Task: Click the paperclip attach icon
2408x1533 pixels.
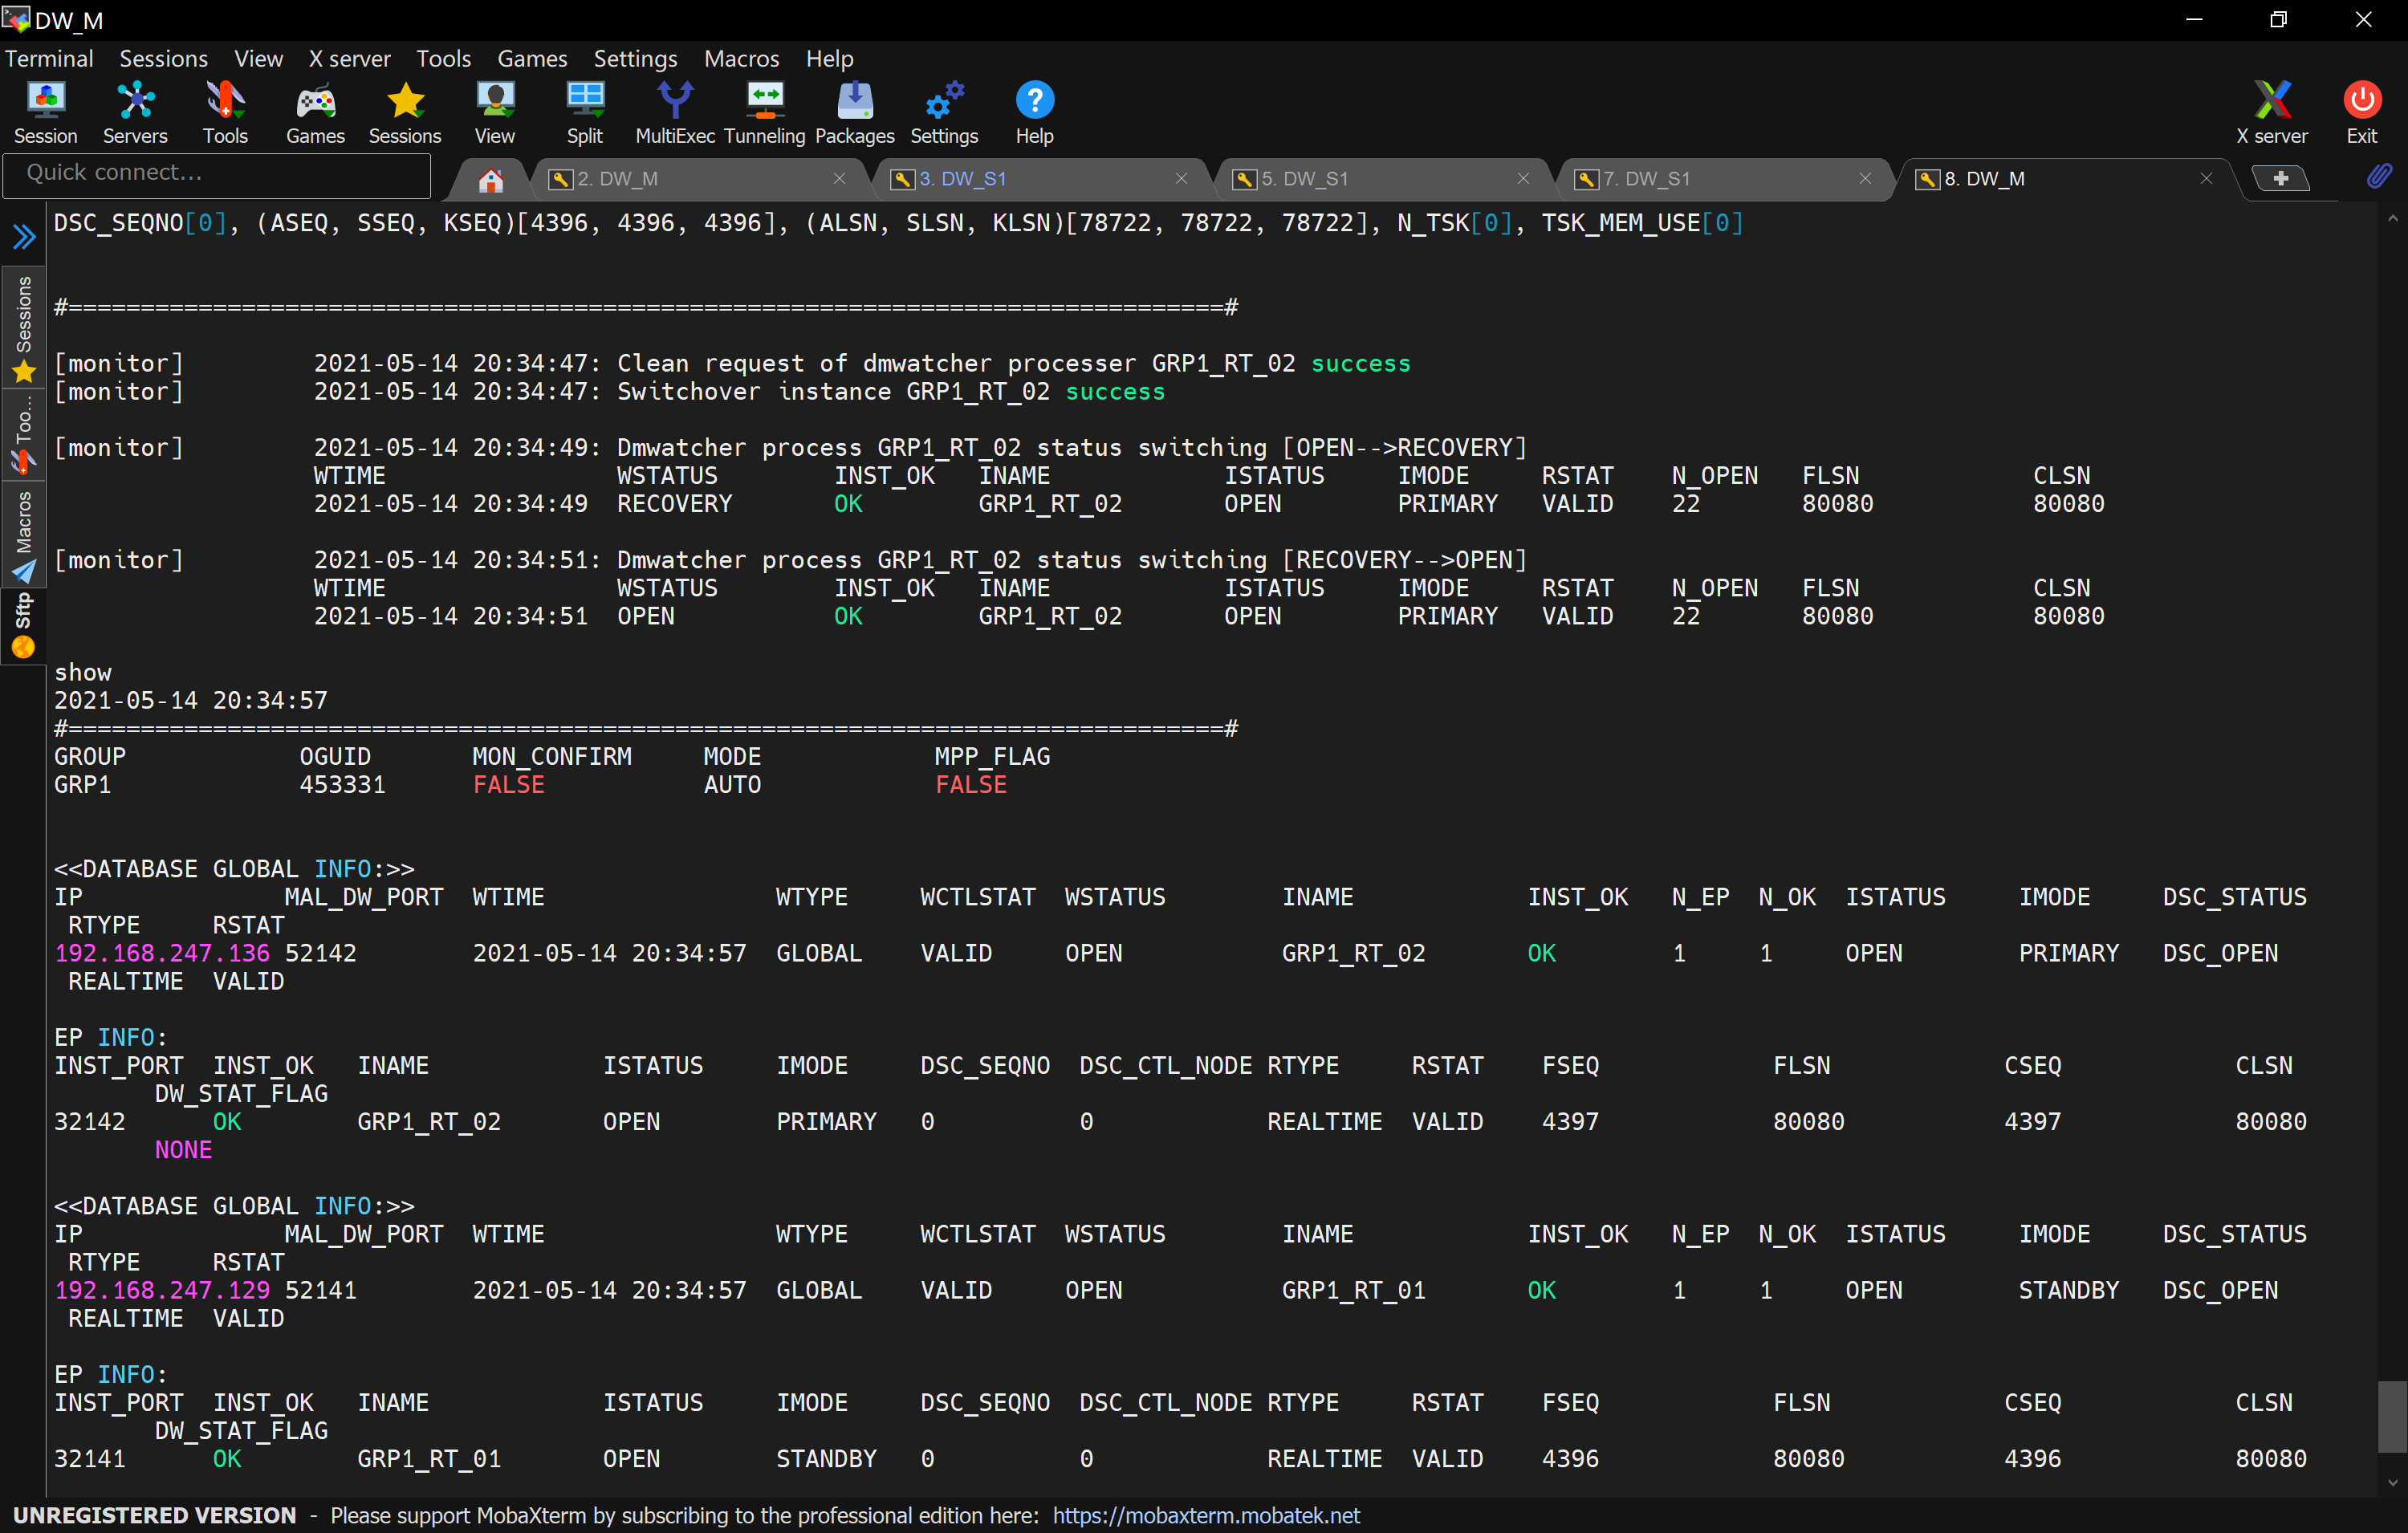Action: [x=2379, y=177]
